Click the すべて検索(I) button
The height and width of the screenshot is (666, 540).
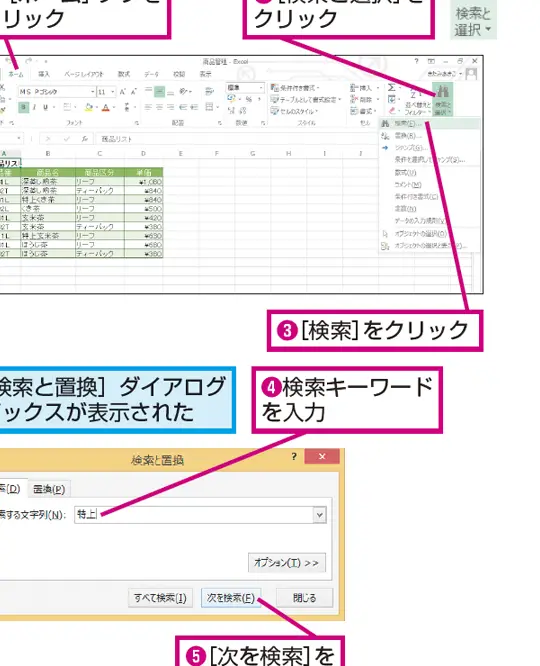160,598
